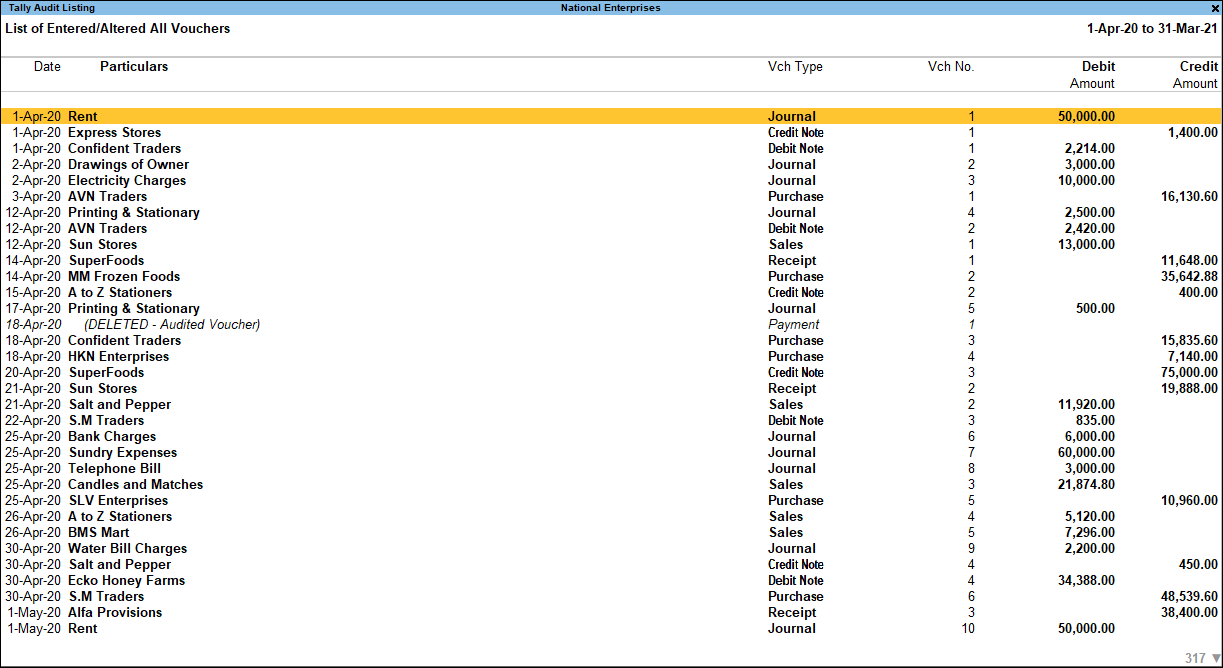Select the 14-Apr-20 SuperFoods receipt entry

click(611, 260)
